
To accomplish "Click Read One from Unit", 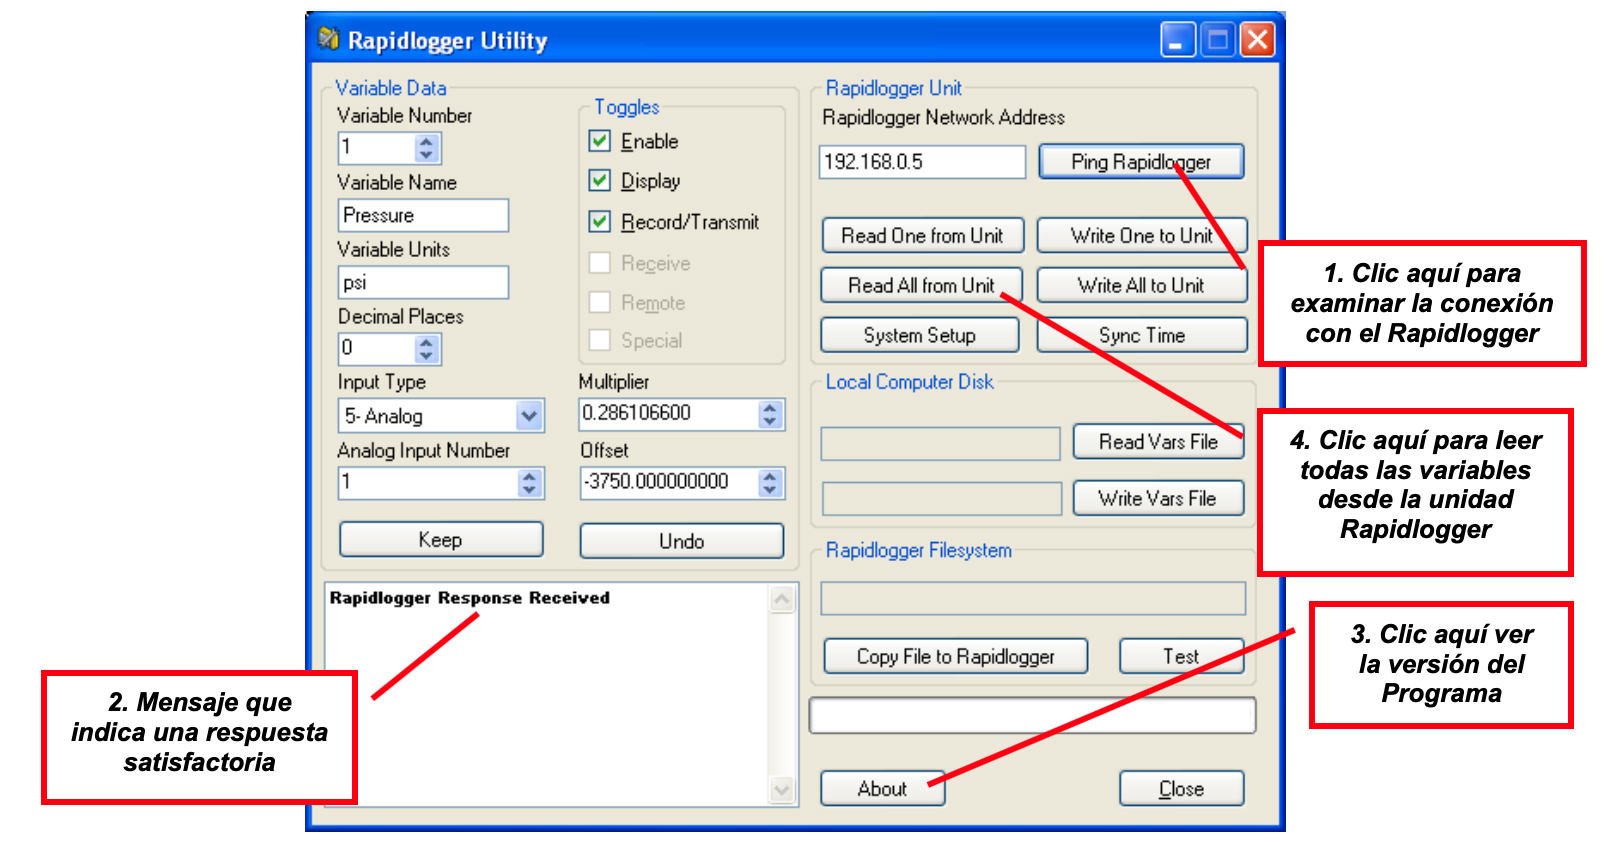I will [x=922, y=235].
